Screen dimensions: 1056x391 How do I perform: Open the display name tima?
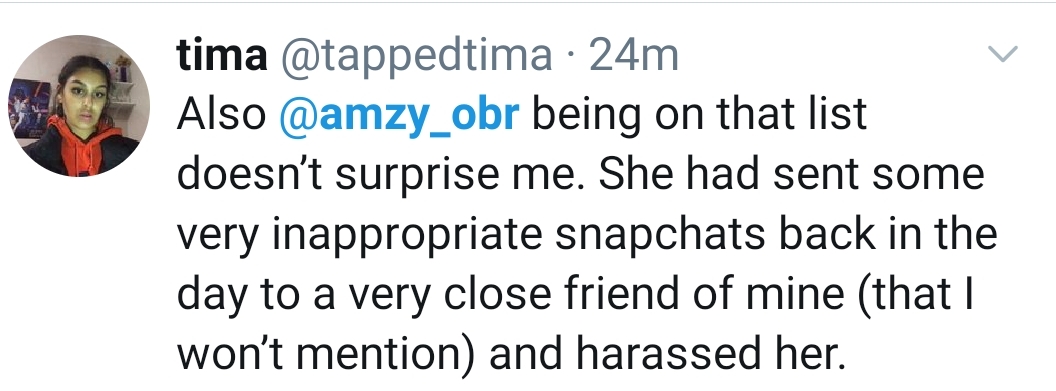[x=222, y=55]
